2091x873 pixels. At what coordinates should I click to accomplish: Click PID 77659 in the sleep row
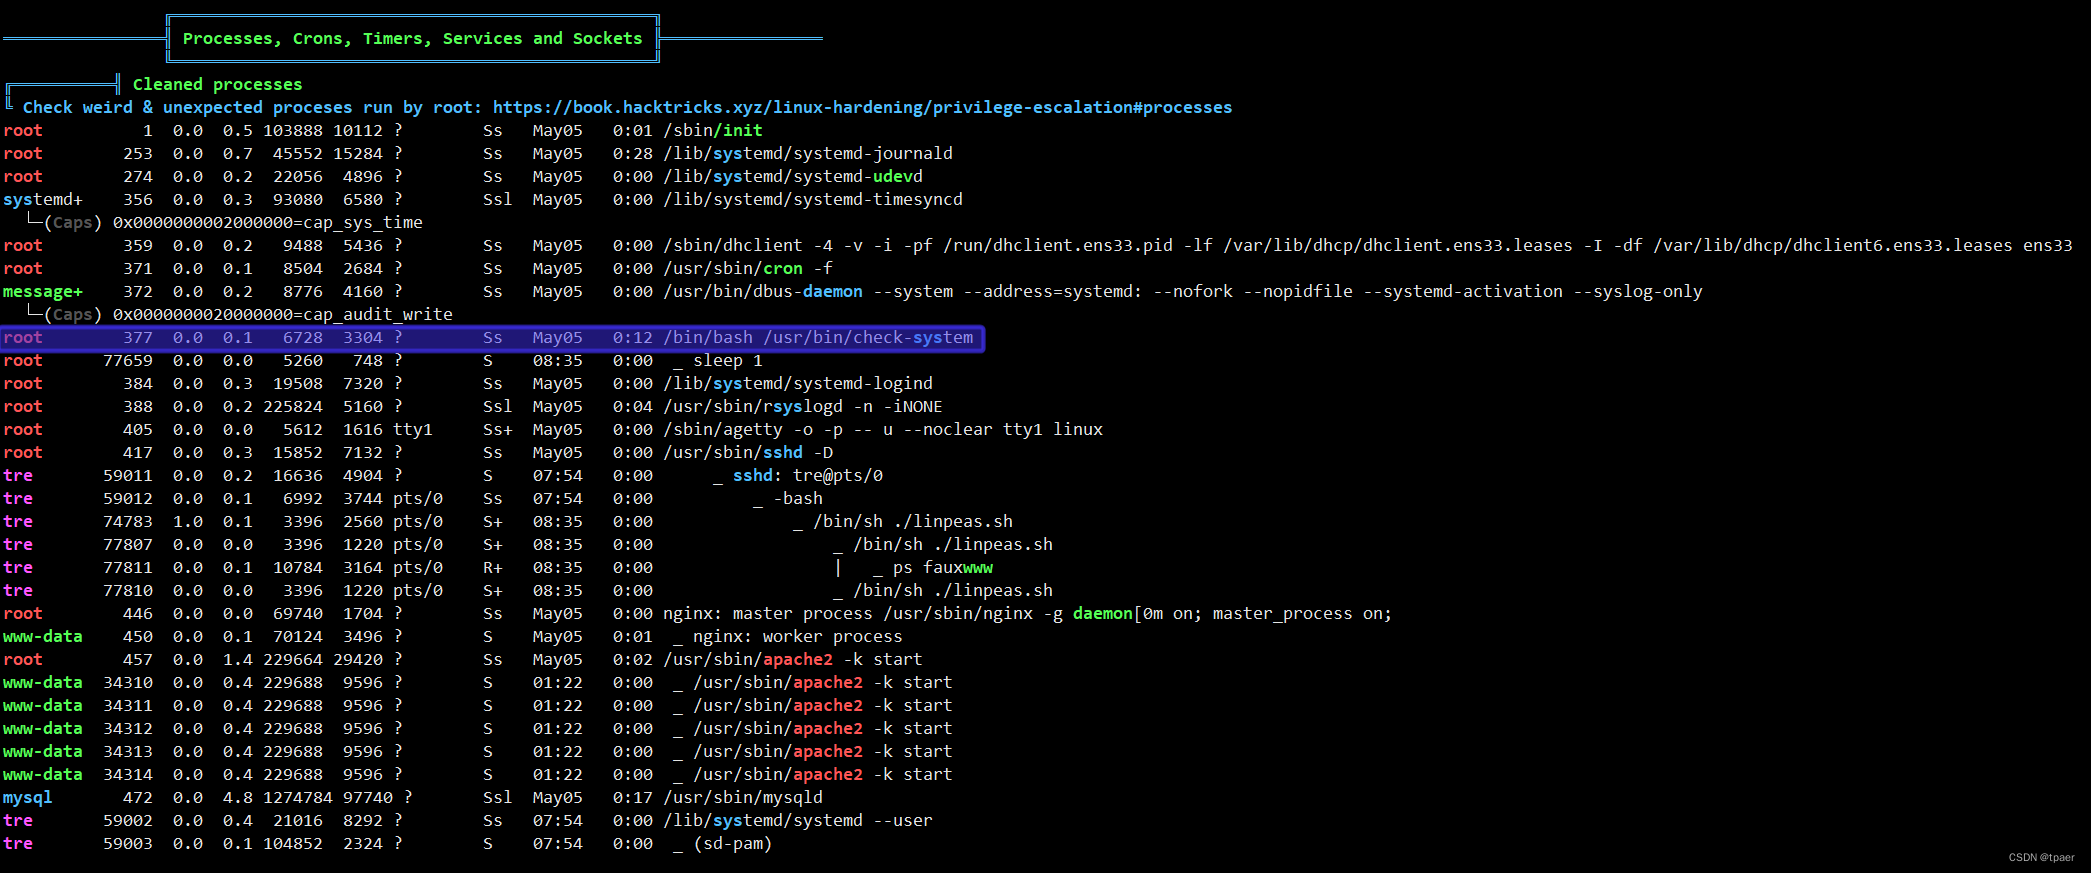(x=128, y=360)
